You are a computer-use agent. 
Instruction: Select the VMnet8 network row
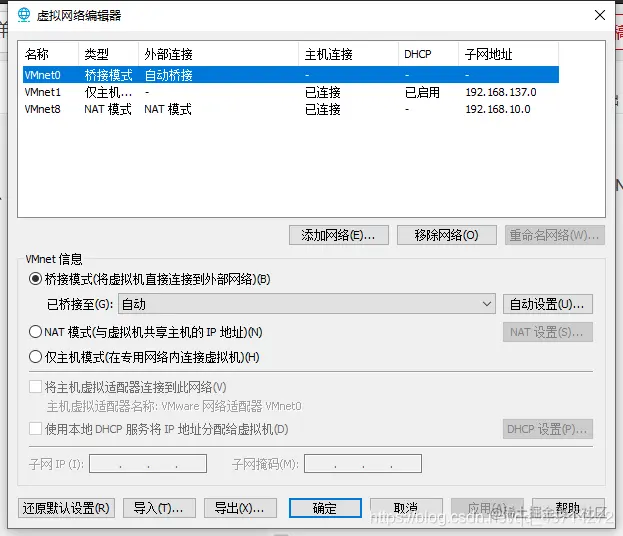coord(291,109)
